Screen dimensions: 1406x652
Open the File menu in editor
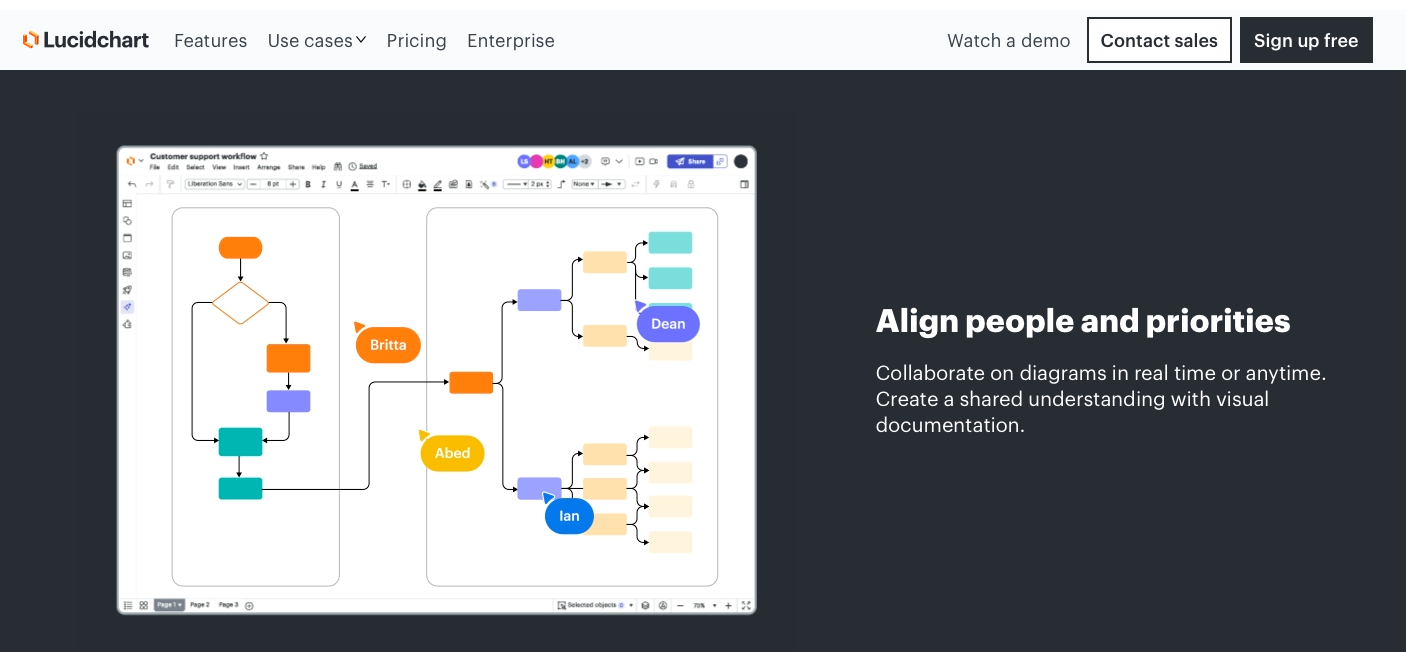pos(154,167)
